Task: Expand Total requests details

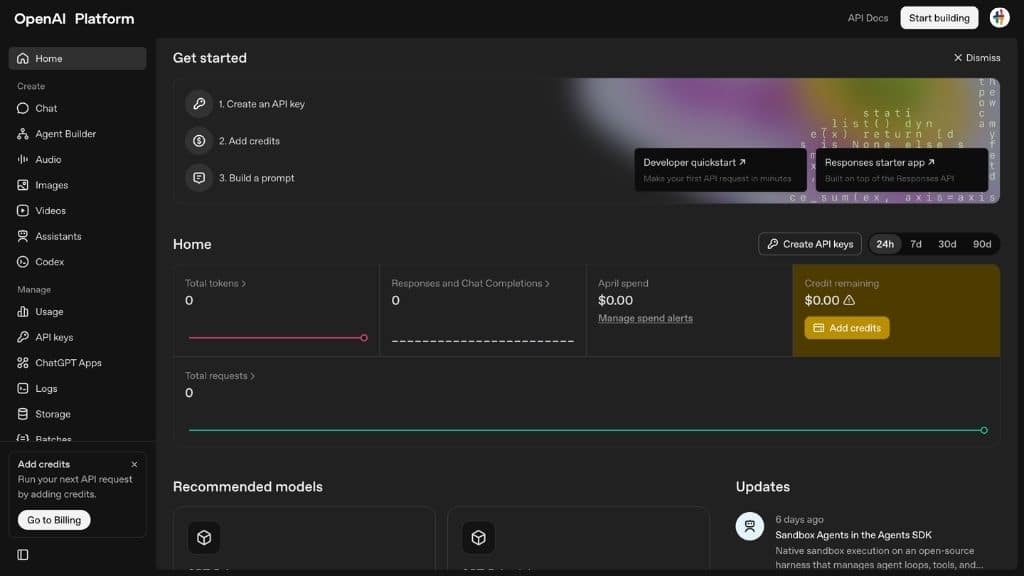Action: [219, 376]
